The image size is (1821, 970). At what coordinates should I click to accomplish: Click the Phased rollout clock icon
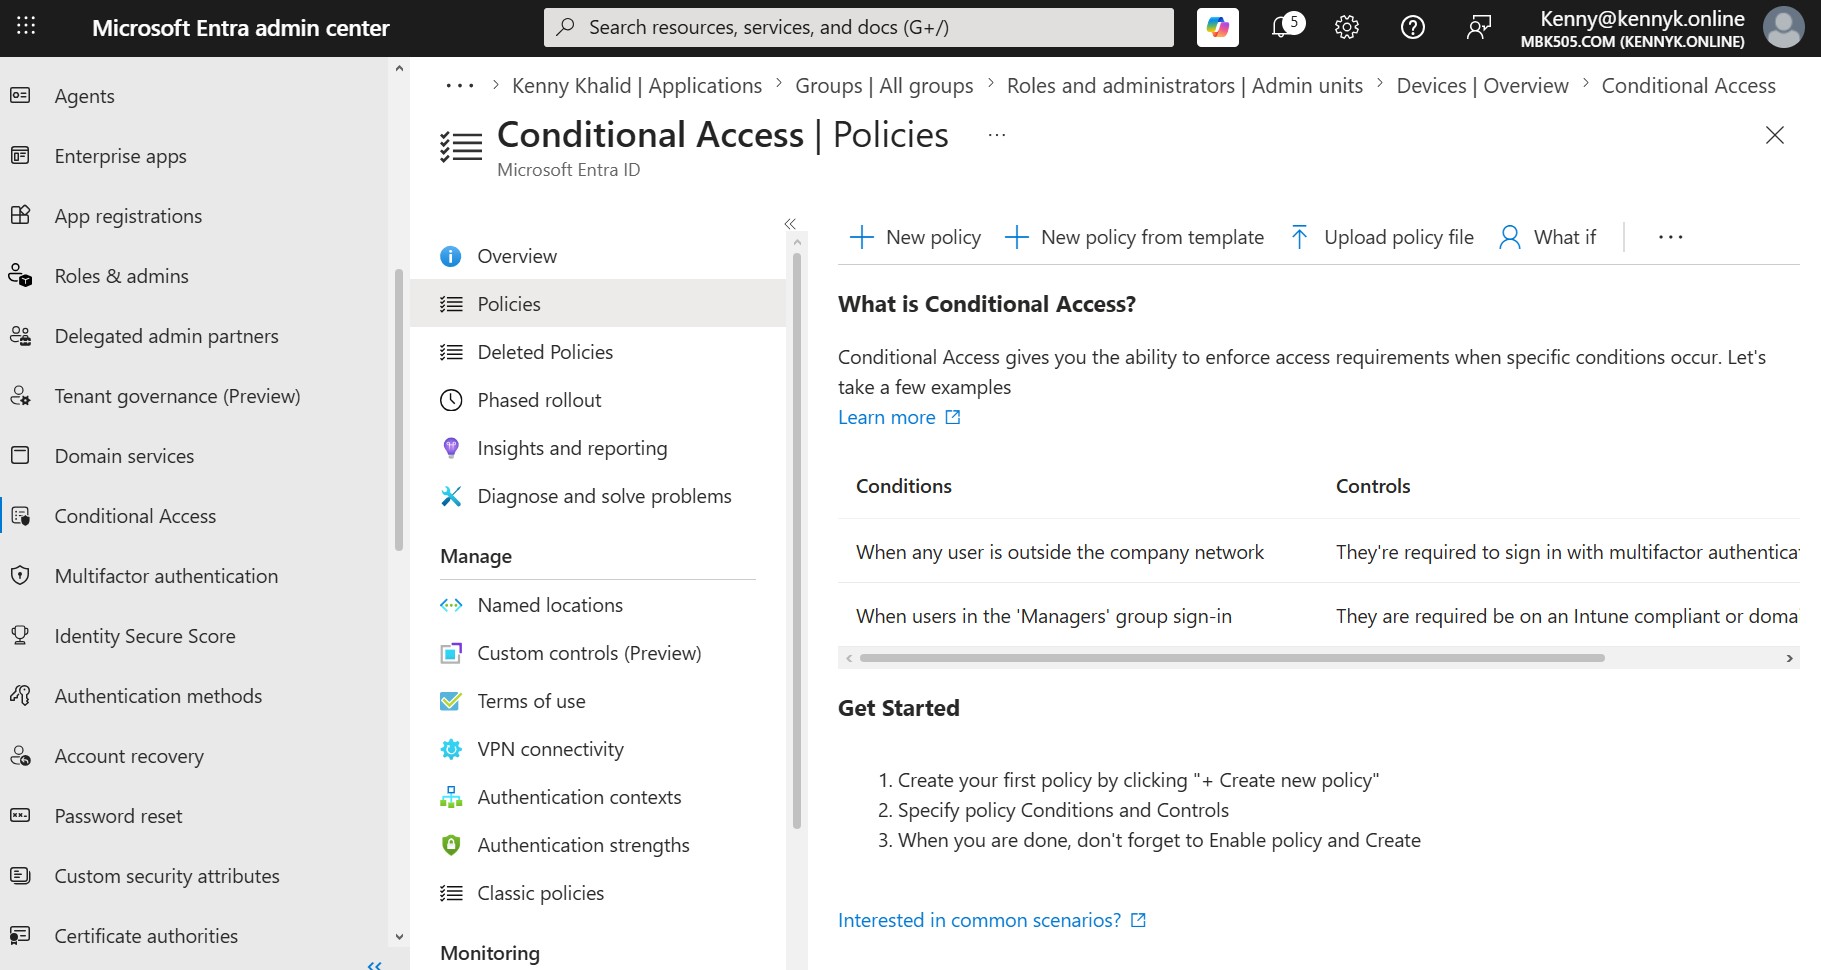451,400
